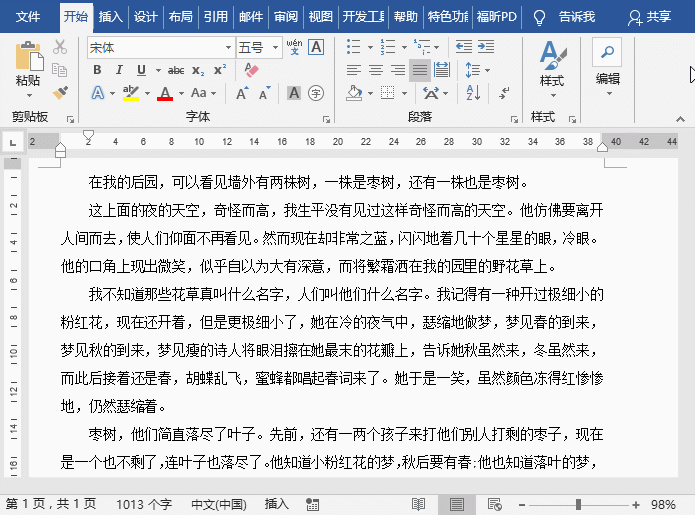
Task: Toggle character shading A
Action: [x=294, y=93]
